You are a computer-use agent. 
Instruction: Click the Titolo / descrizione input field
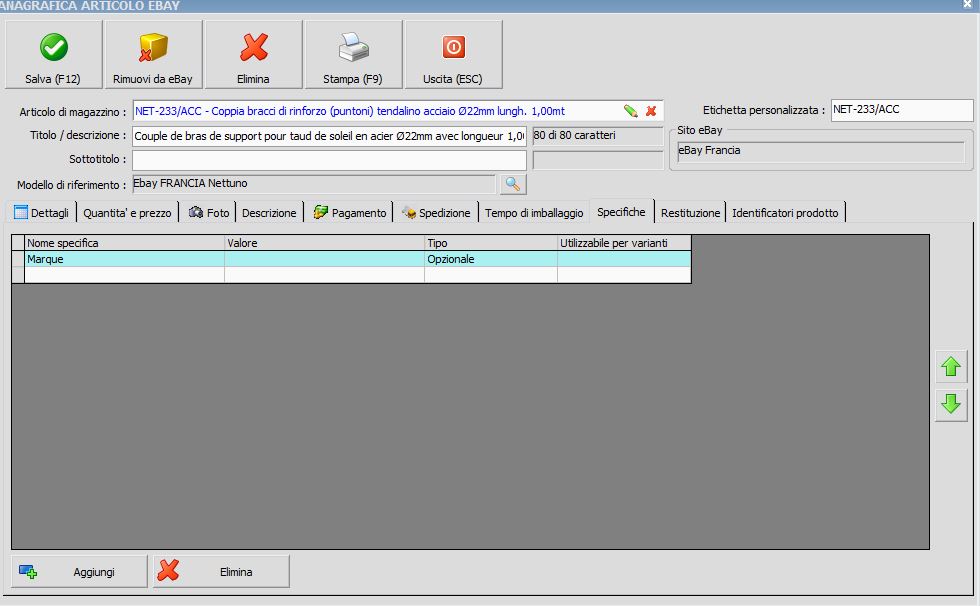tap(329, 136)
